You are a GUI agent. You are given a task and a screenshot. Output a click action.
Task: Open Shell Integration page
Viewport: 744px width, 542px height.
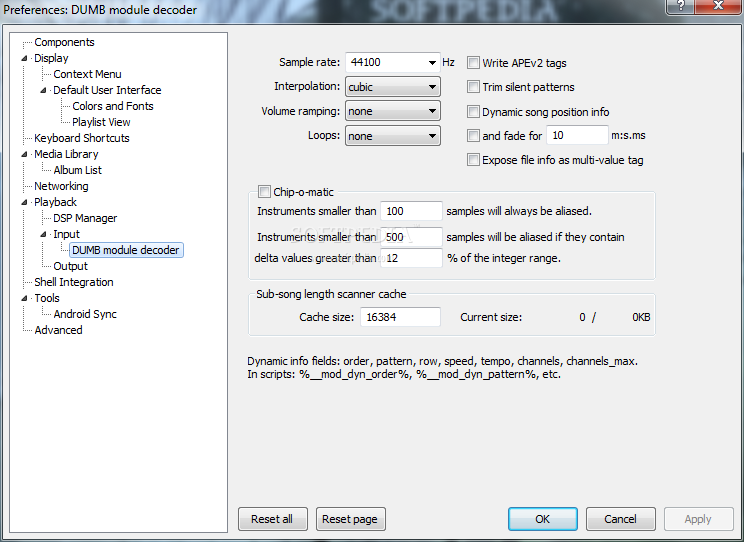74,282
